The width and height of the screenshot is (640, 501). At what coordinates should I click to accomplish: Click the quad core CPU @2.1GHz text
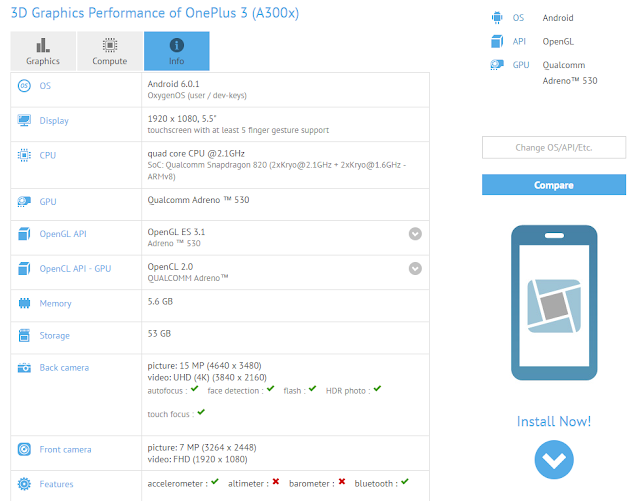tap(196, 154)
